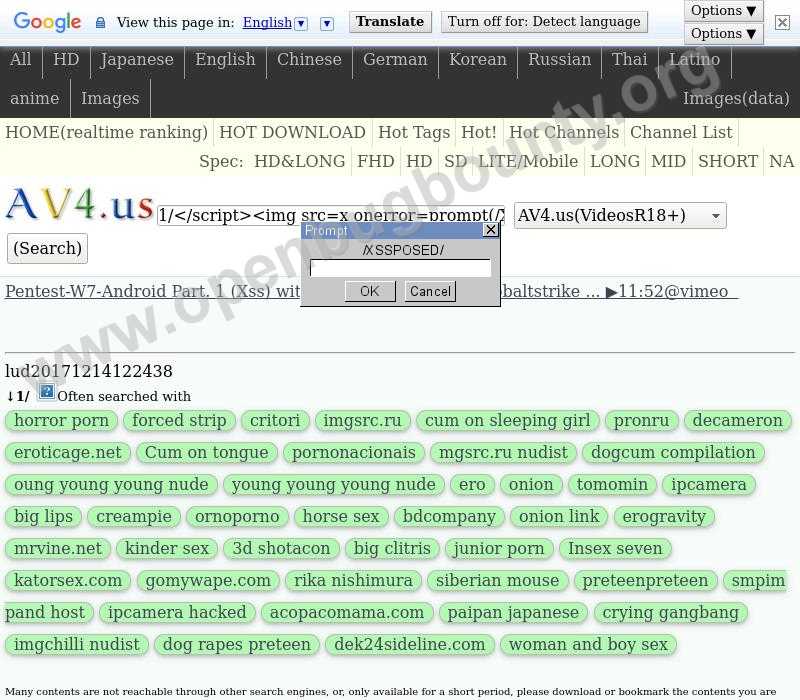Filter by the LONG spec
This screenshot has height=700, width=800.
pyautogui.click(x=615, y=162)
